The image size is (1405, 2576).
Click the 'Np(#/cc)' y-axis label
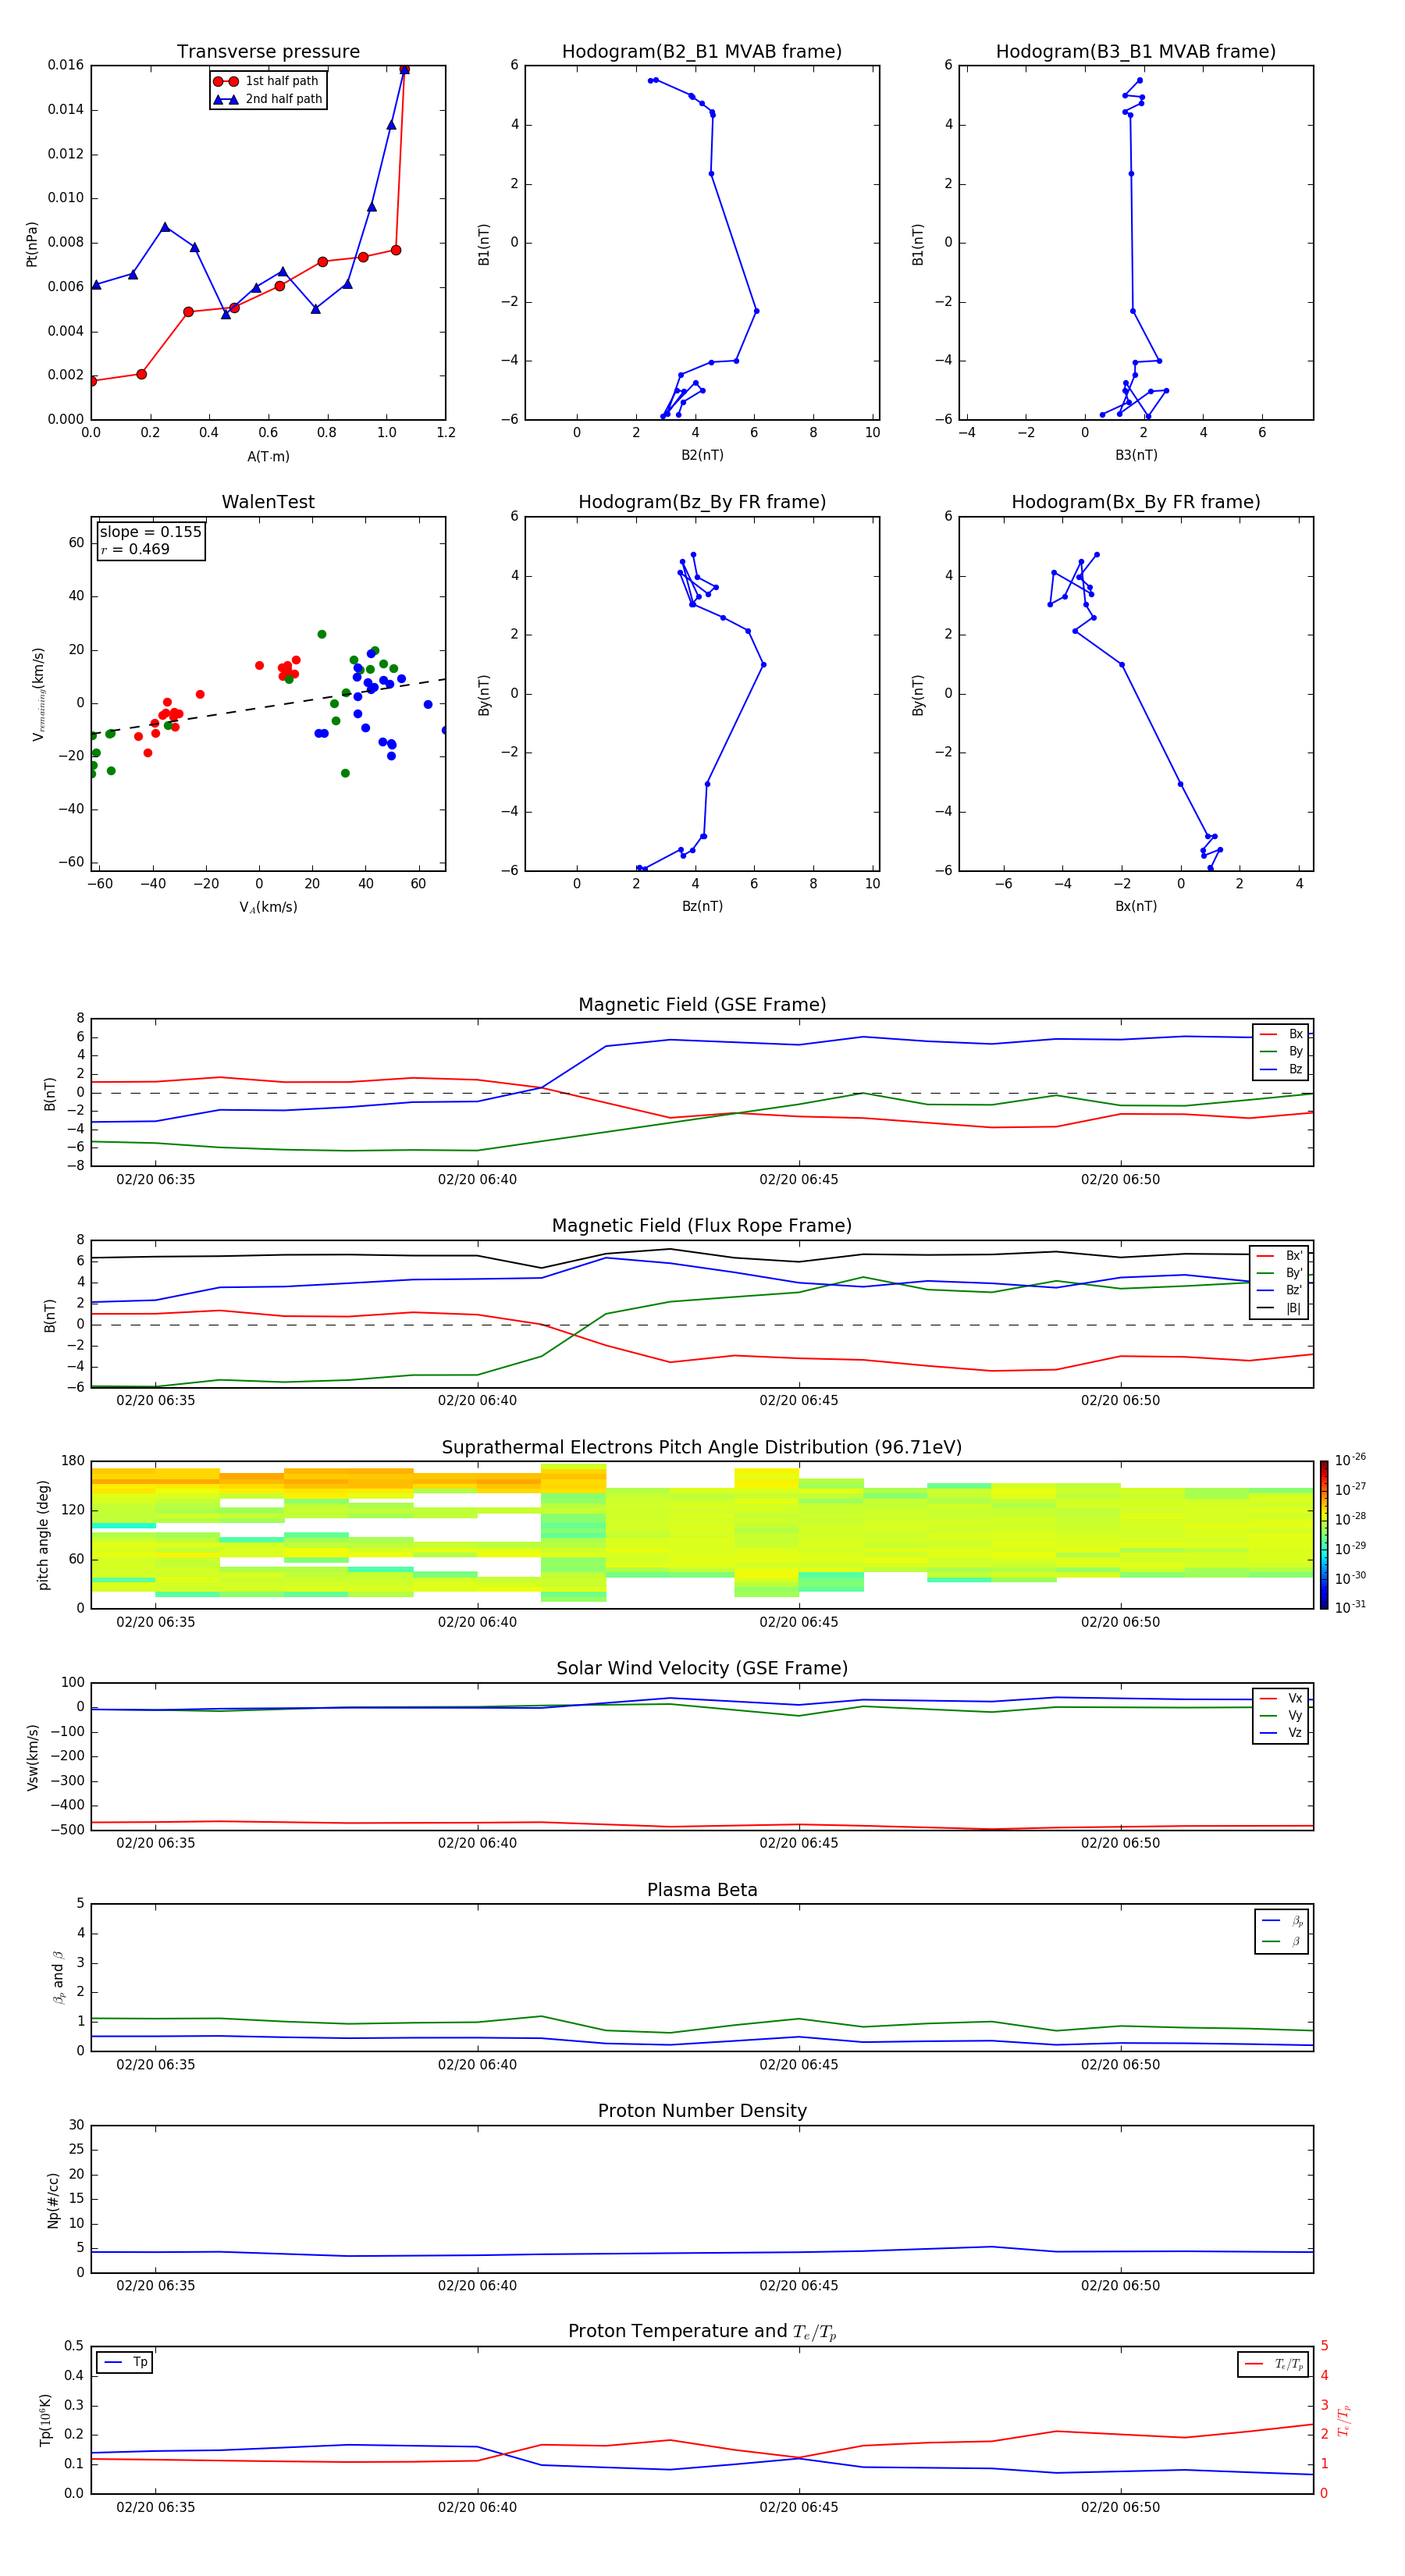(53, 2199)
